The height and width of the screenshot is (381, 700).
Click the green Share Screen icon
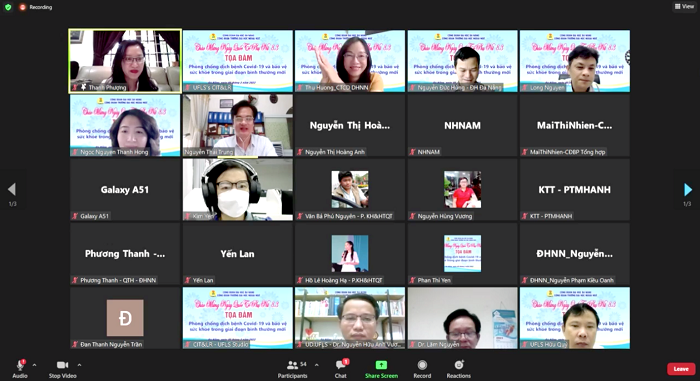(x=381, y=365)
